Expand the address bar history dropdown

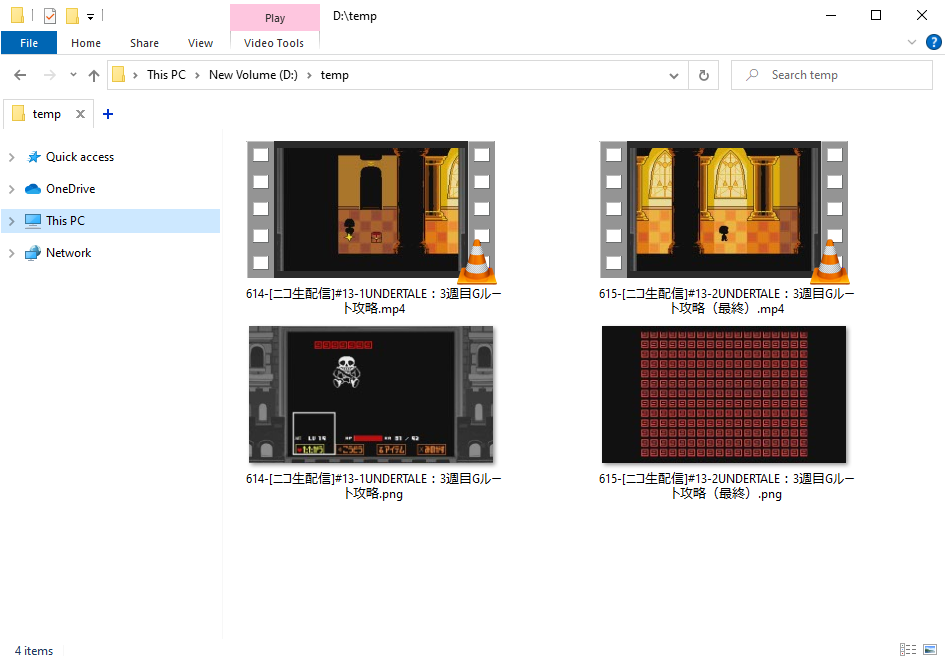click(x=673, y=74)
